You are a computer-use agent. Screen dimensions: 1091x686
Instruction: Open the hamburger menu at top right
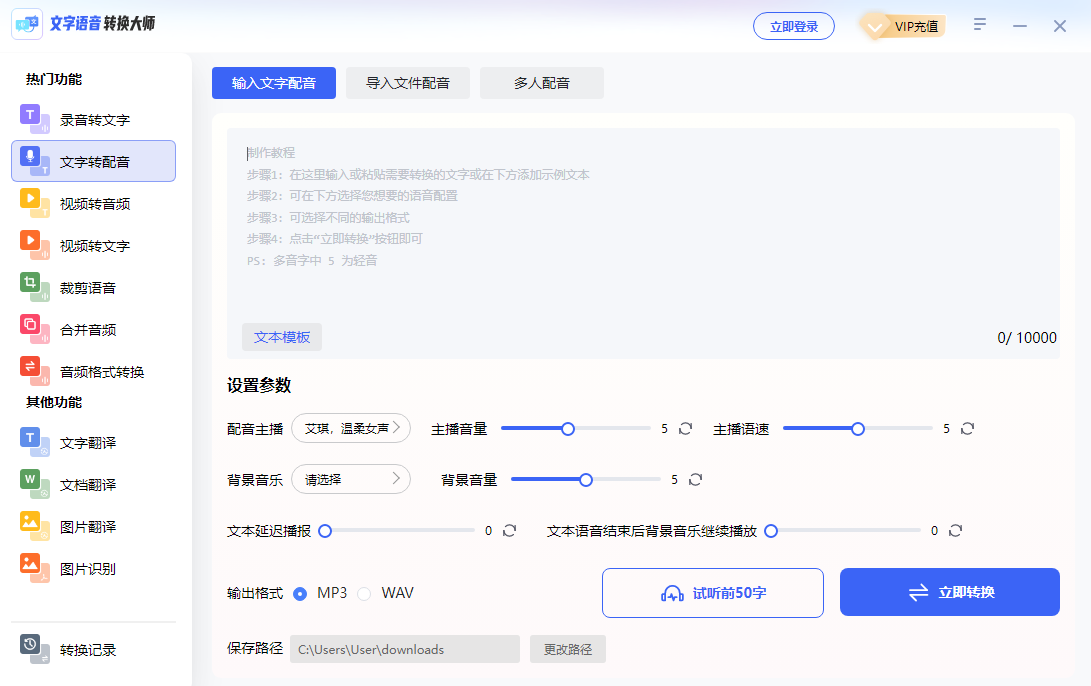[x=979, y=23]
